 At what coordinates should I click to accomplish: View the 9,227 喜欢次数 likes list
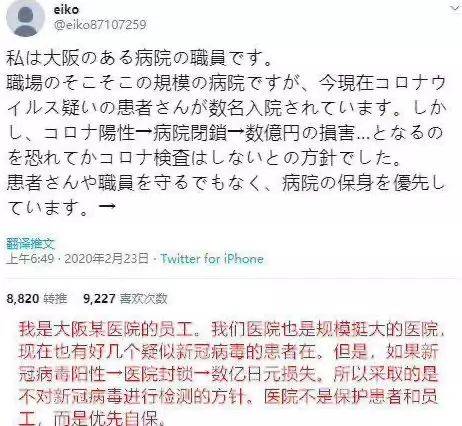125,298
